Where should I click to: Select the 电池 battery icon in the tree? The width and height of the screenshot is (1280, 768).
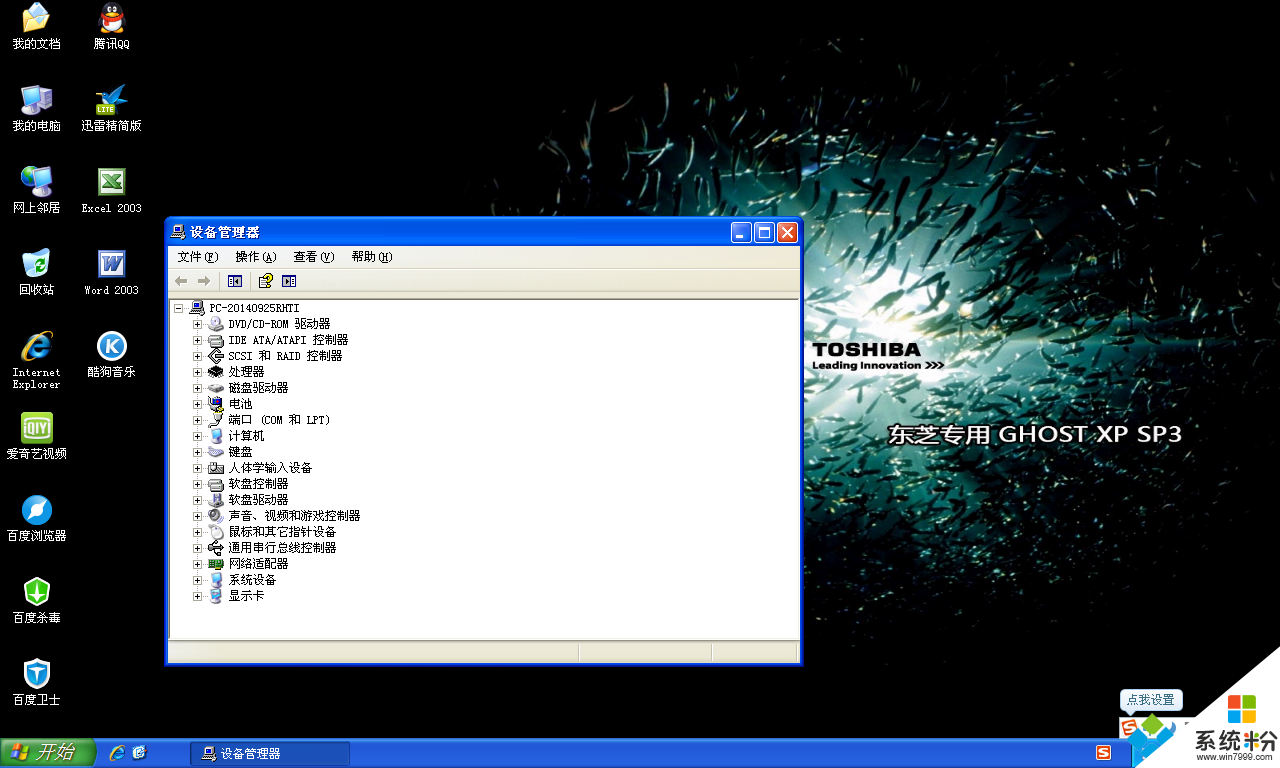tap(216, 404)
